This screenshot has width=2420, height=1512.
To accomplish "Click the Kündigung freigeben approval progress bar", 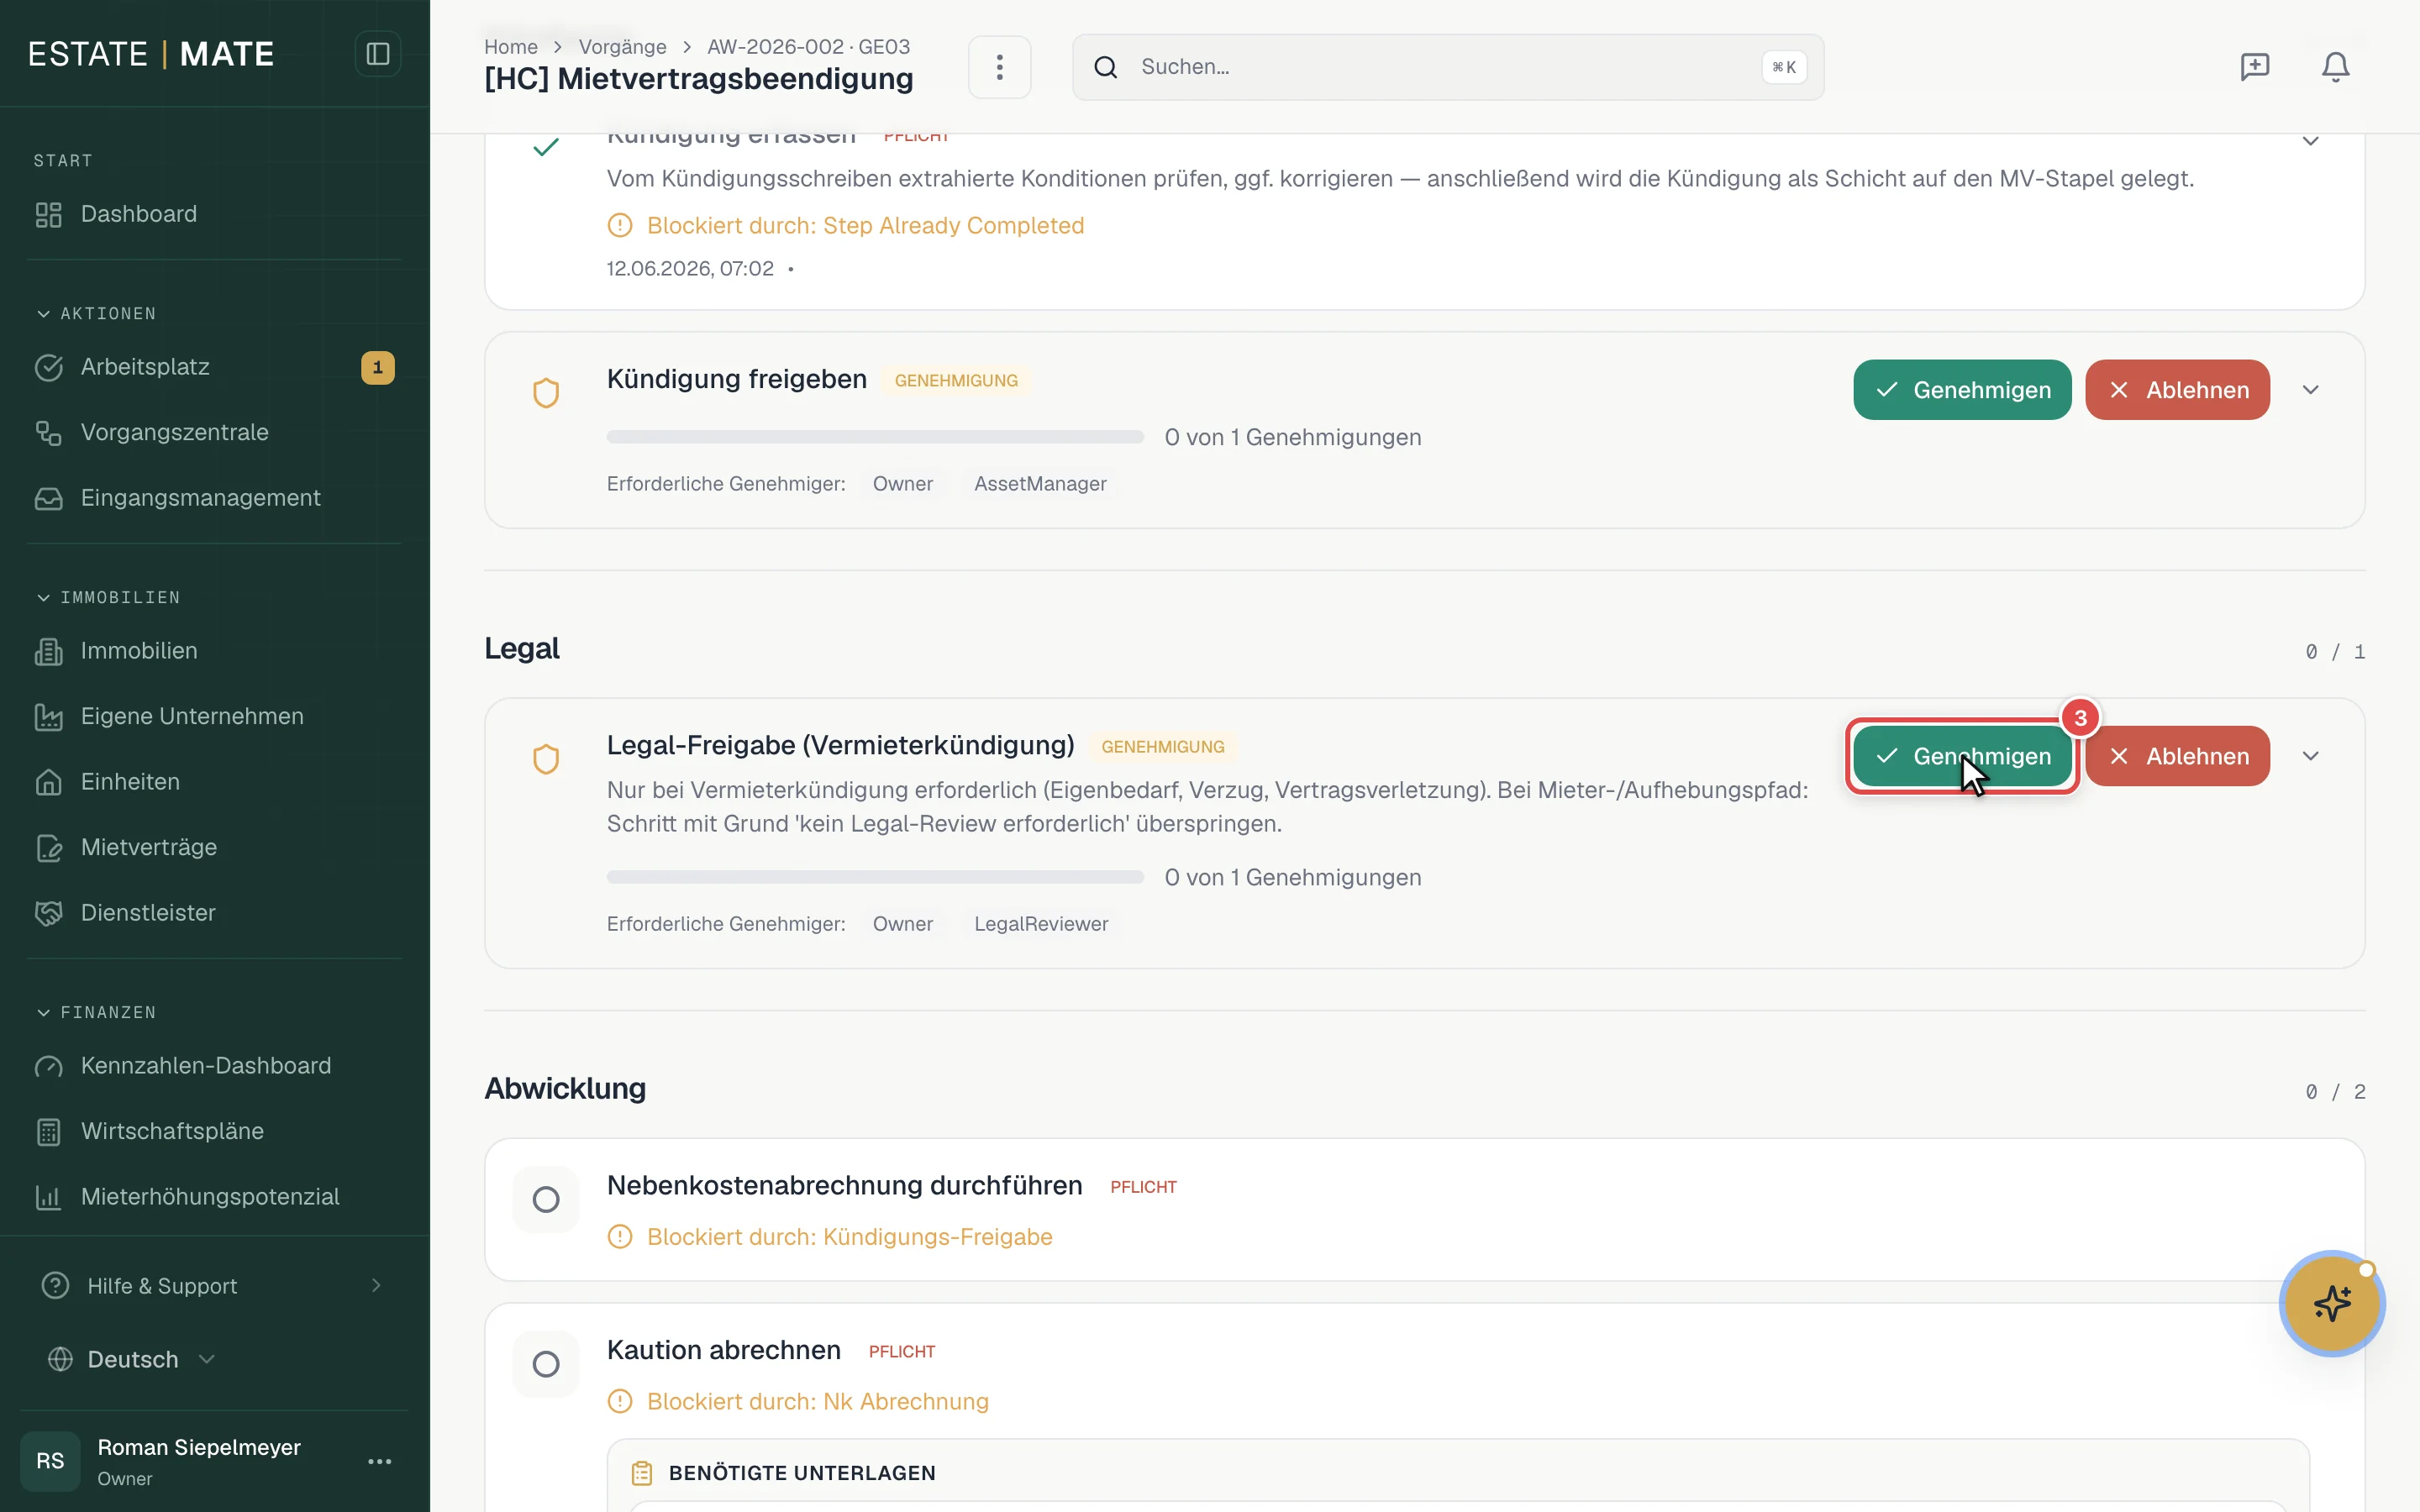I will (875, 437).
